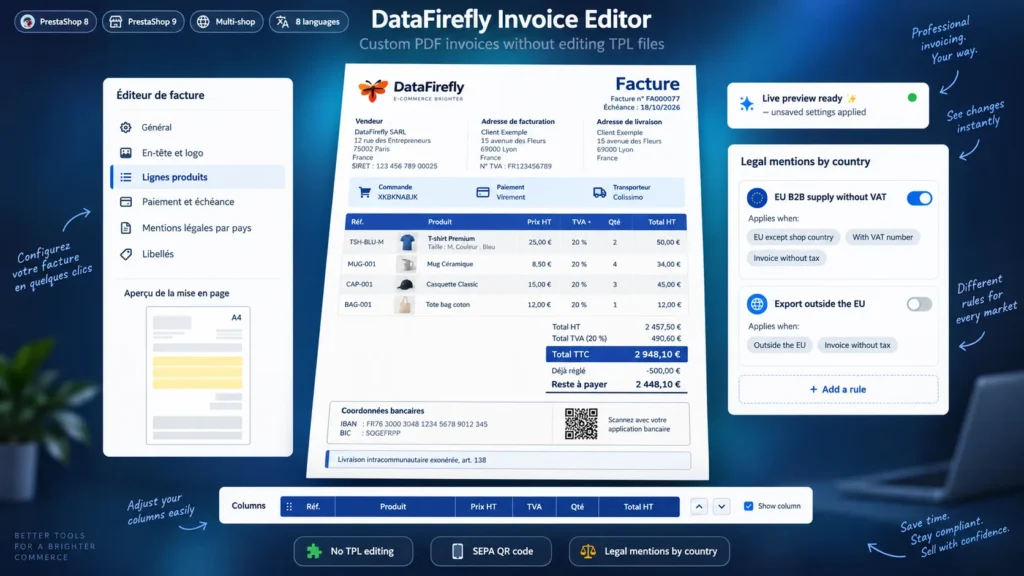Click the EU except shop country tag
Viewport: 1024px width, 576px height.
tap(793, 237)
